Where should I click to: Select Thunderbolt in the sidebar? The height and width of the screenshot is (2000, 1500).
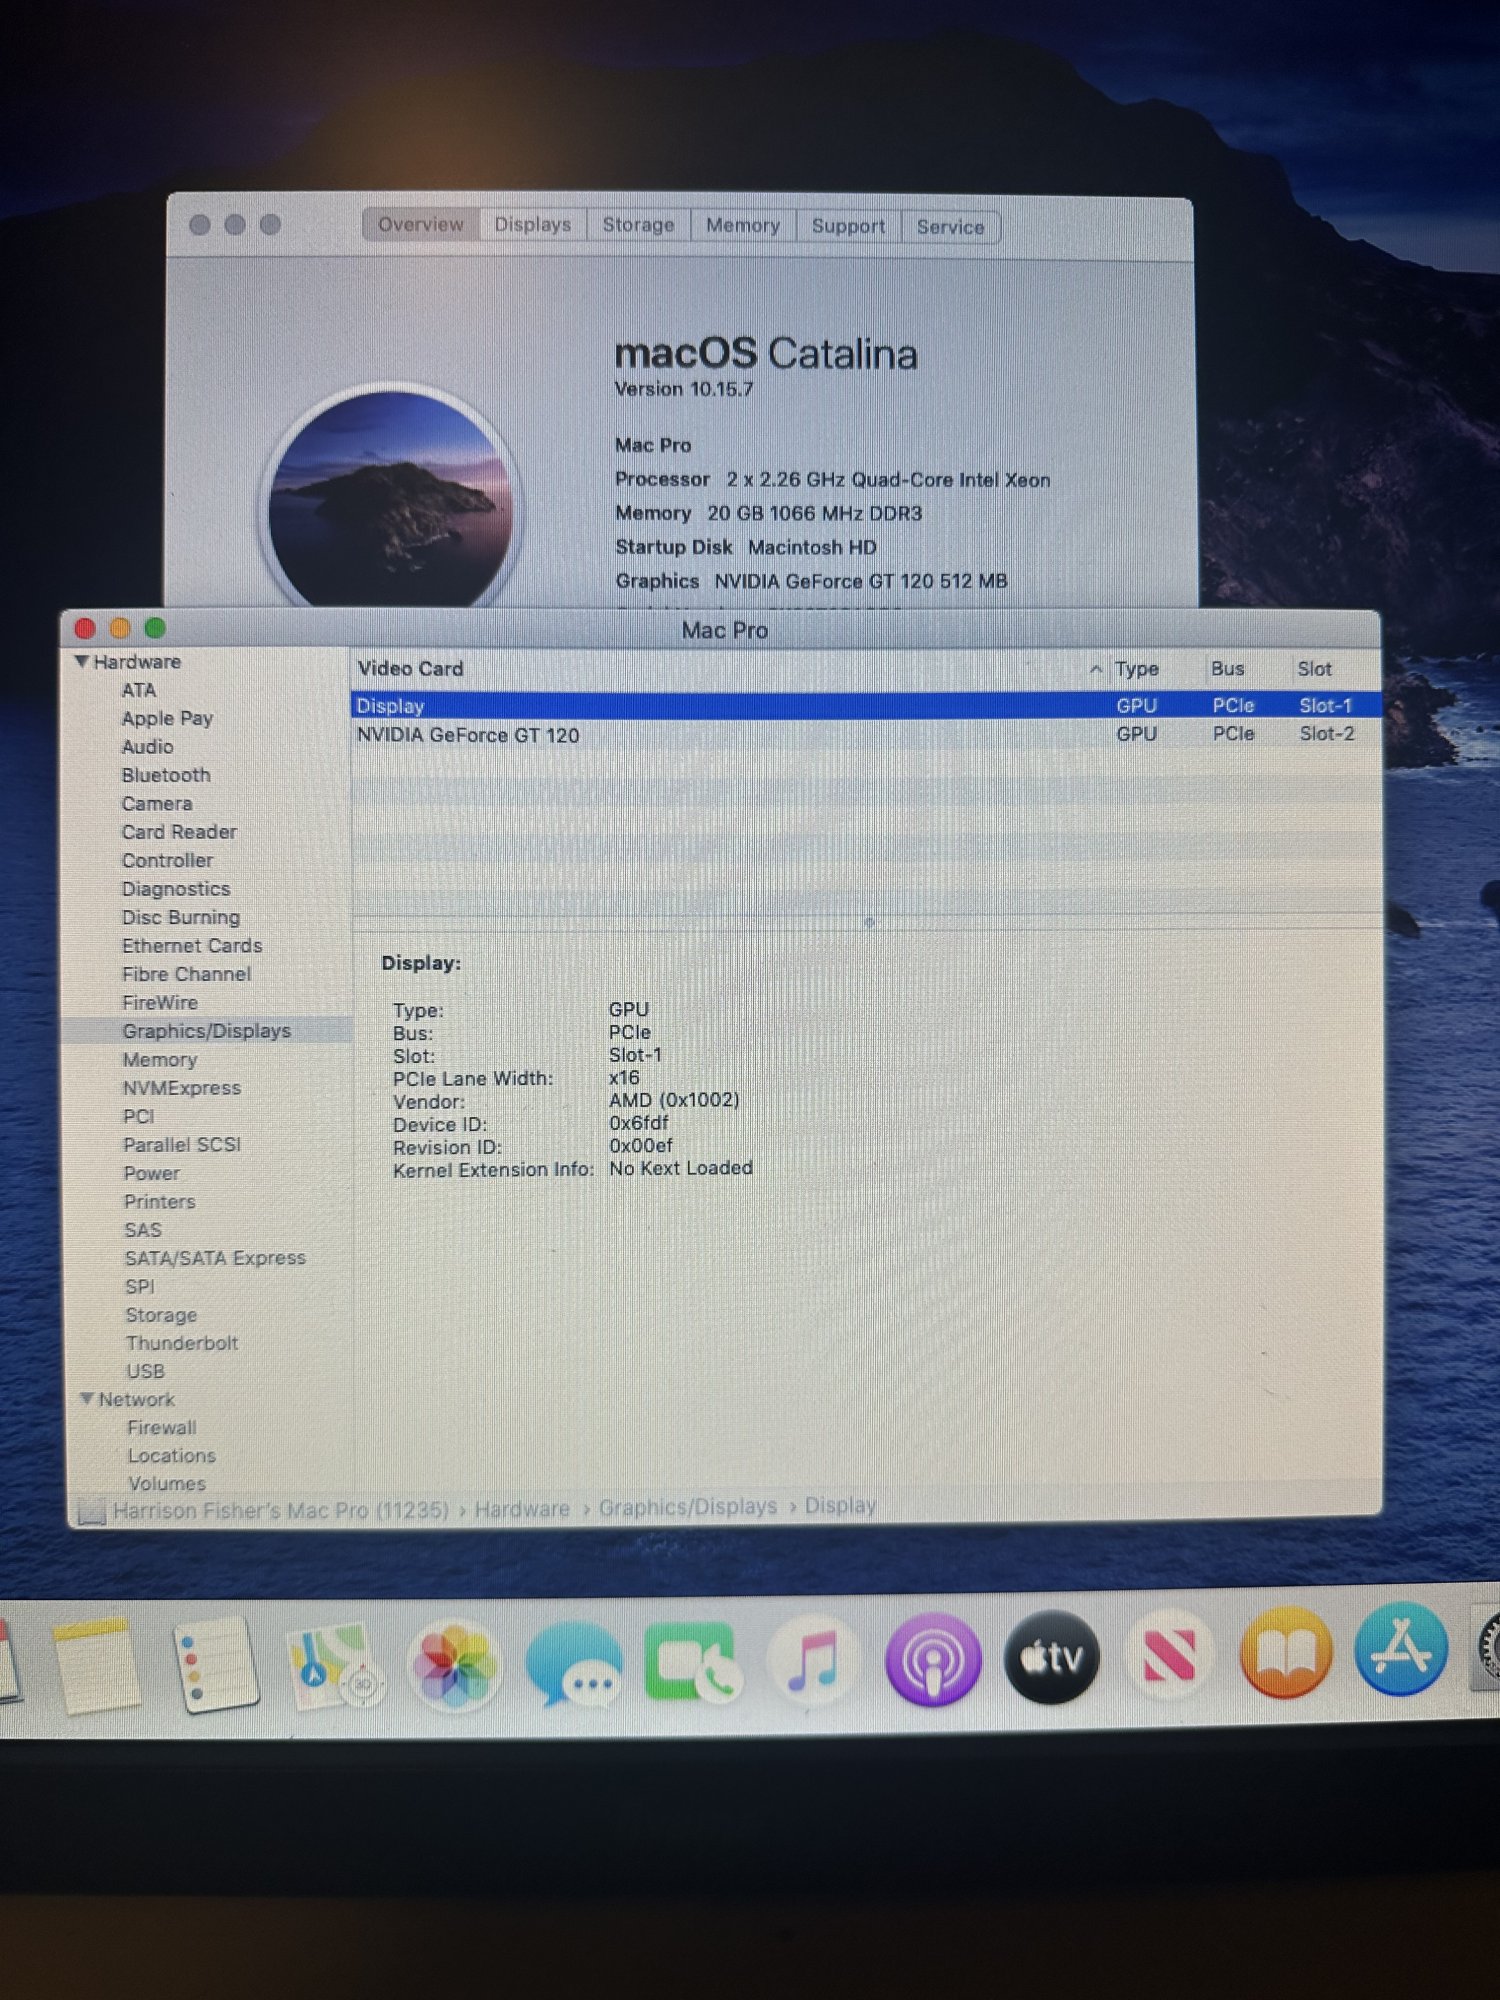(182, 1343)
